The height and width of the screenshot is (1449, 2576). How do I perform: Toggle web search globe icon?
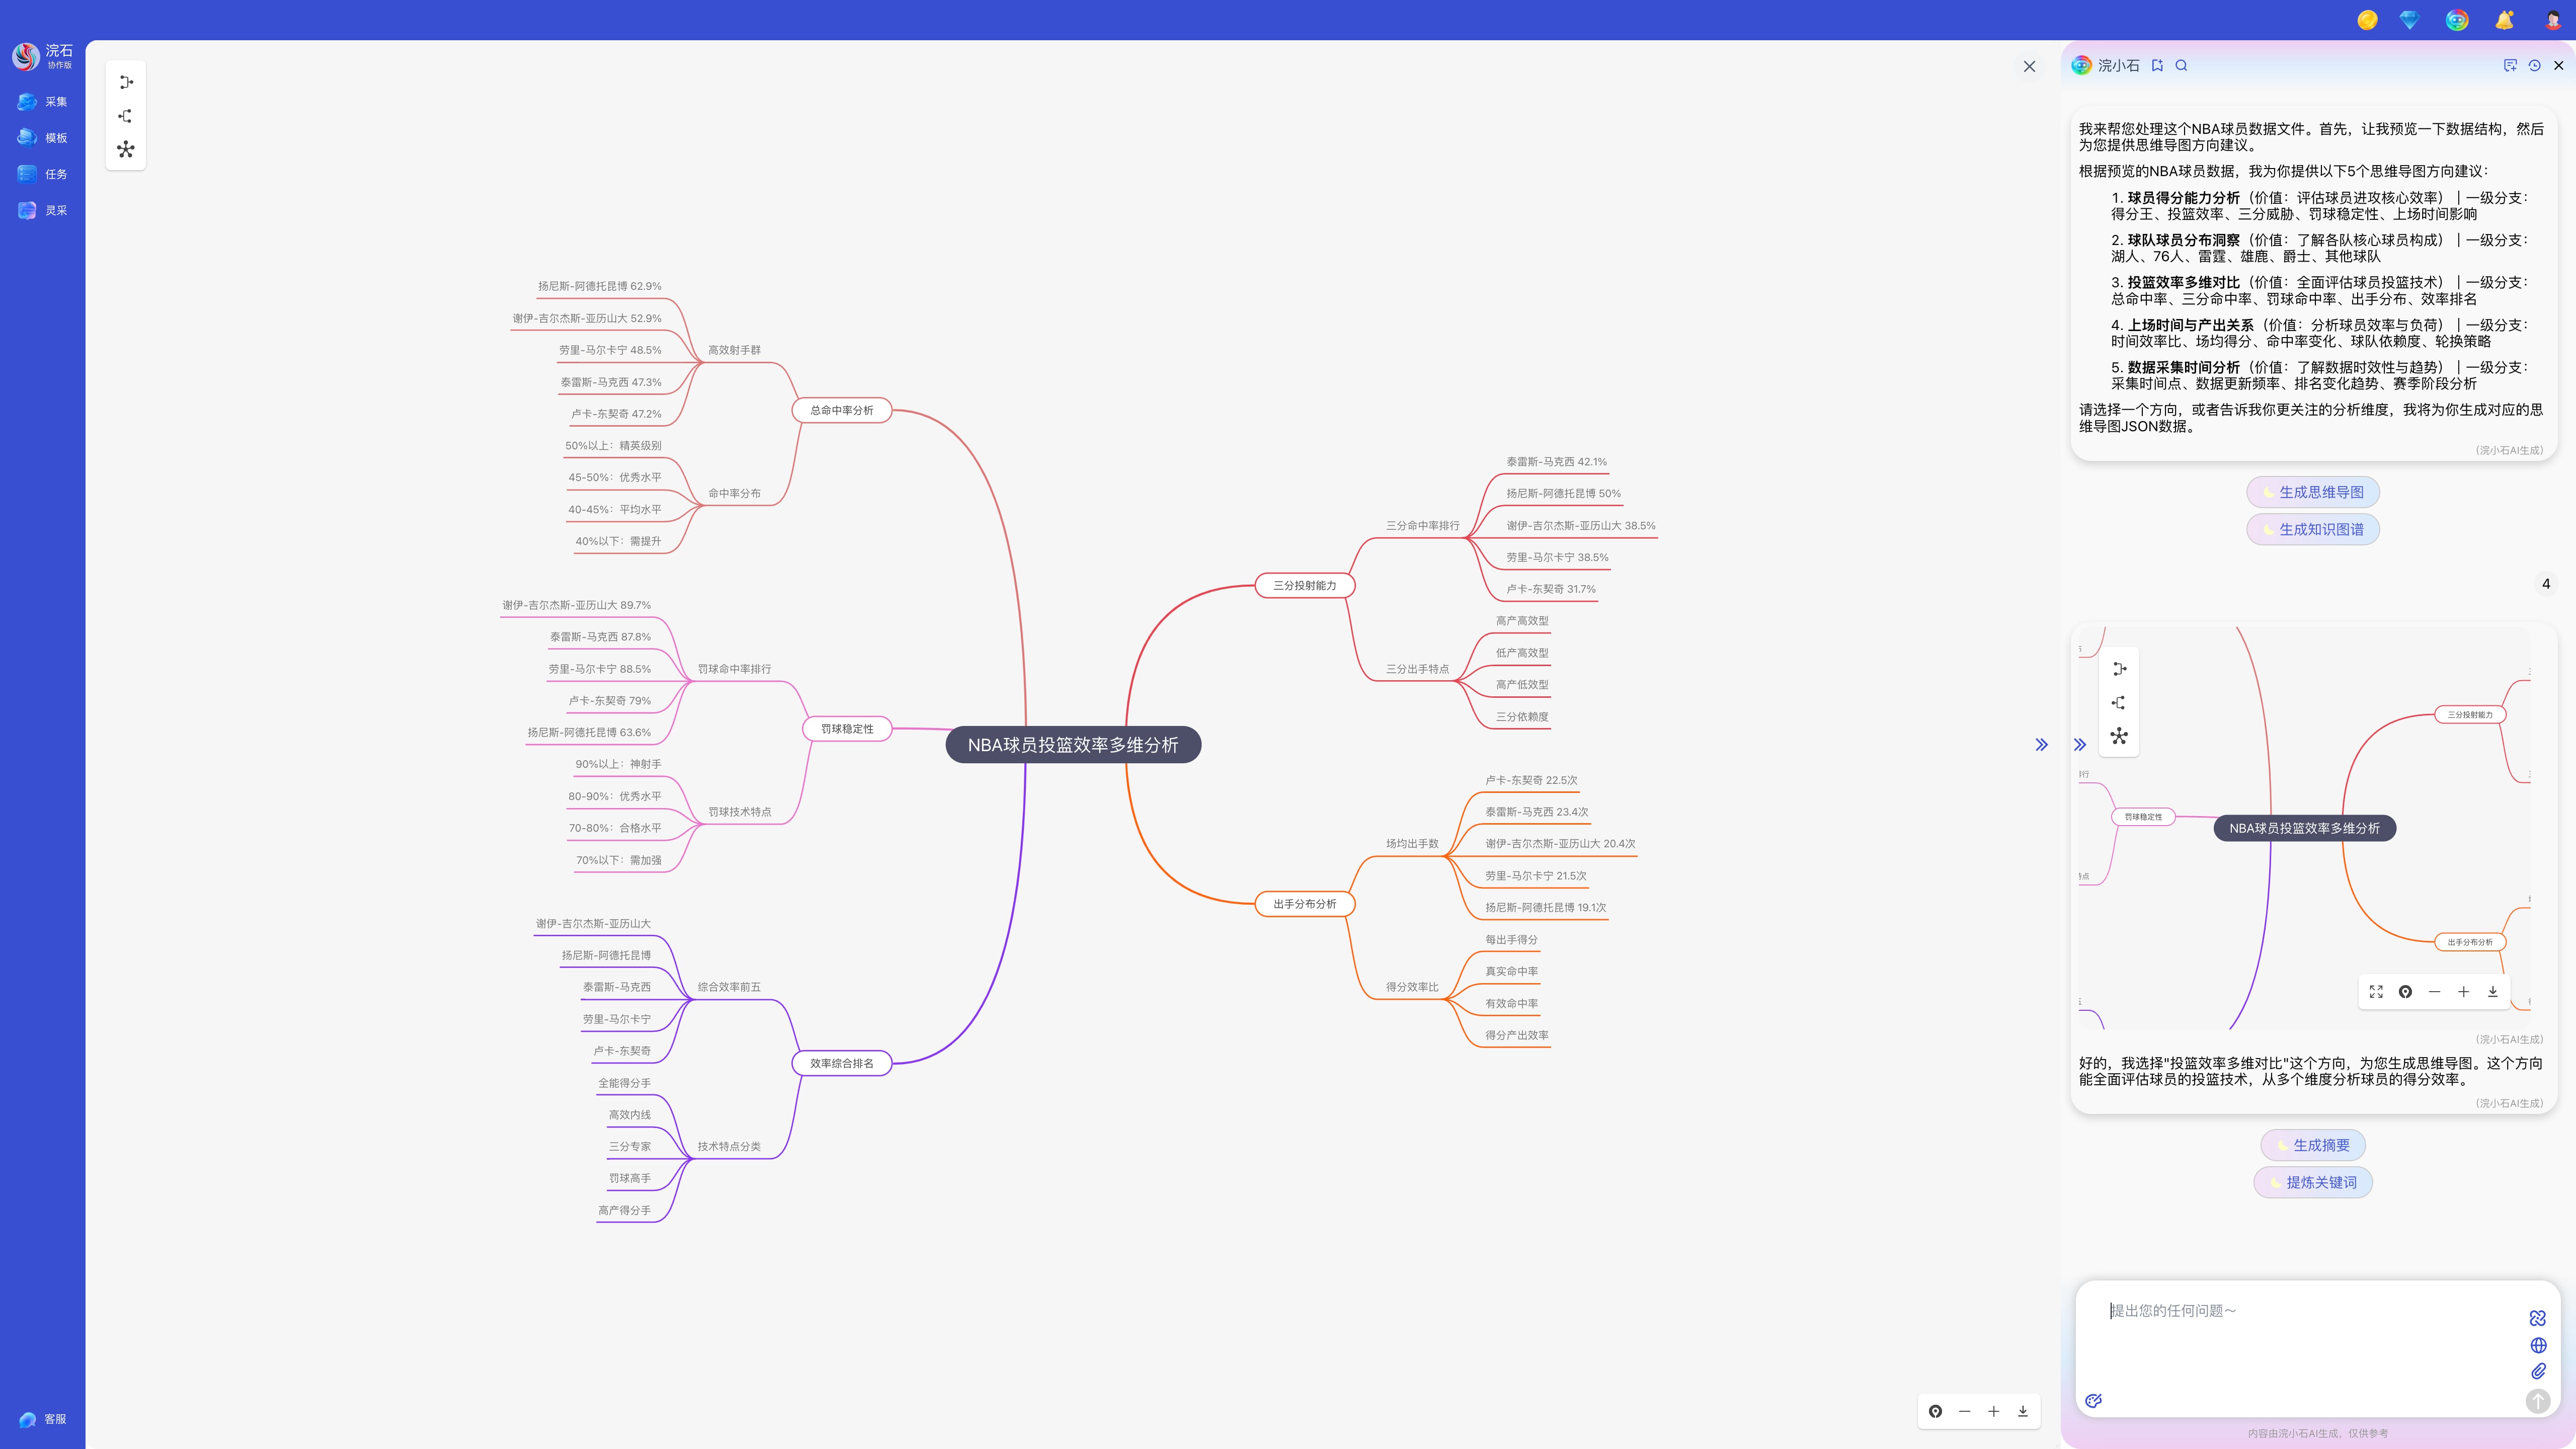pyautogui.click(x=2538, y=1345)
